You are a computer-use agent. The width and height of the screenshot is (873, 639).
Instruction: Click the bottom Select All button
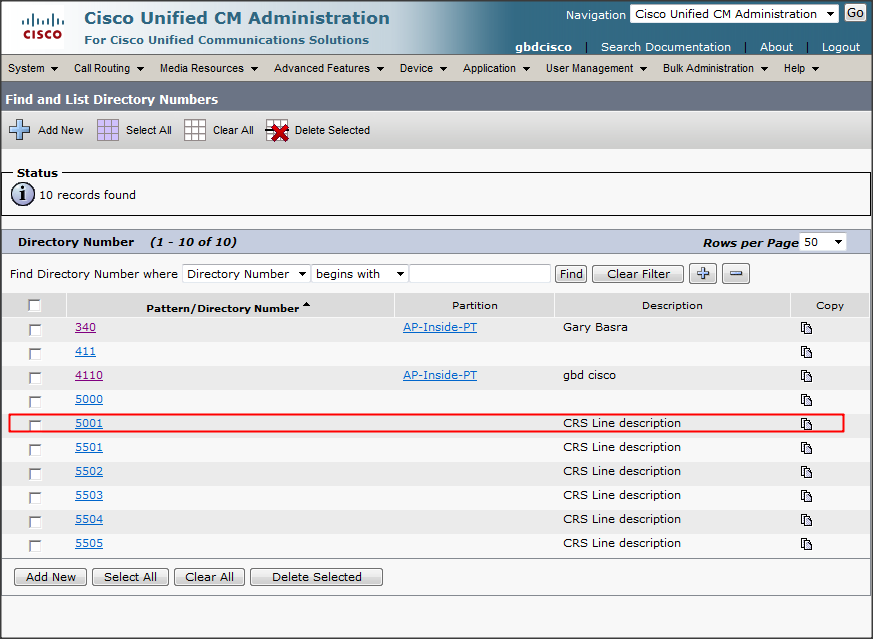tap(130, 577)
